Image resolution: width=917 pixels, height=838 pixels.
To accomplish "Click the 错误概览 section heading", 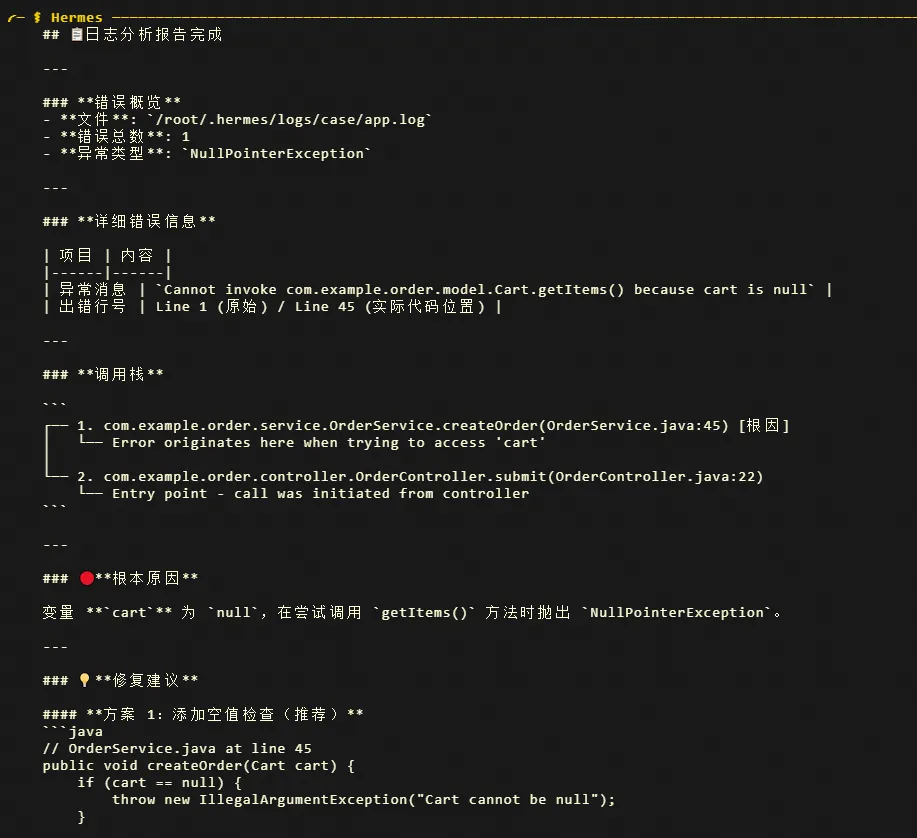I will click(130, 102).
